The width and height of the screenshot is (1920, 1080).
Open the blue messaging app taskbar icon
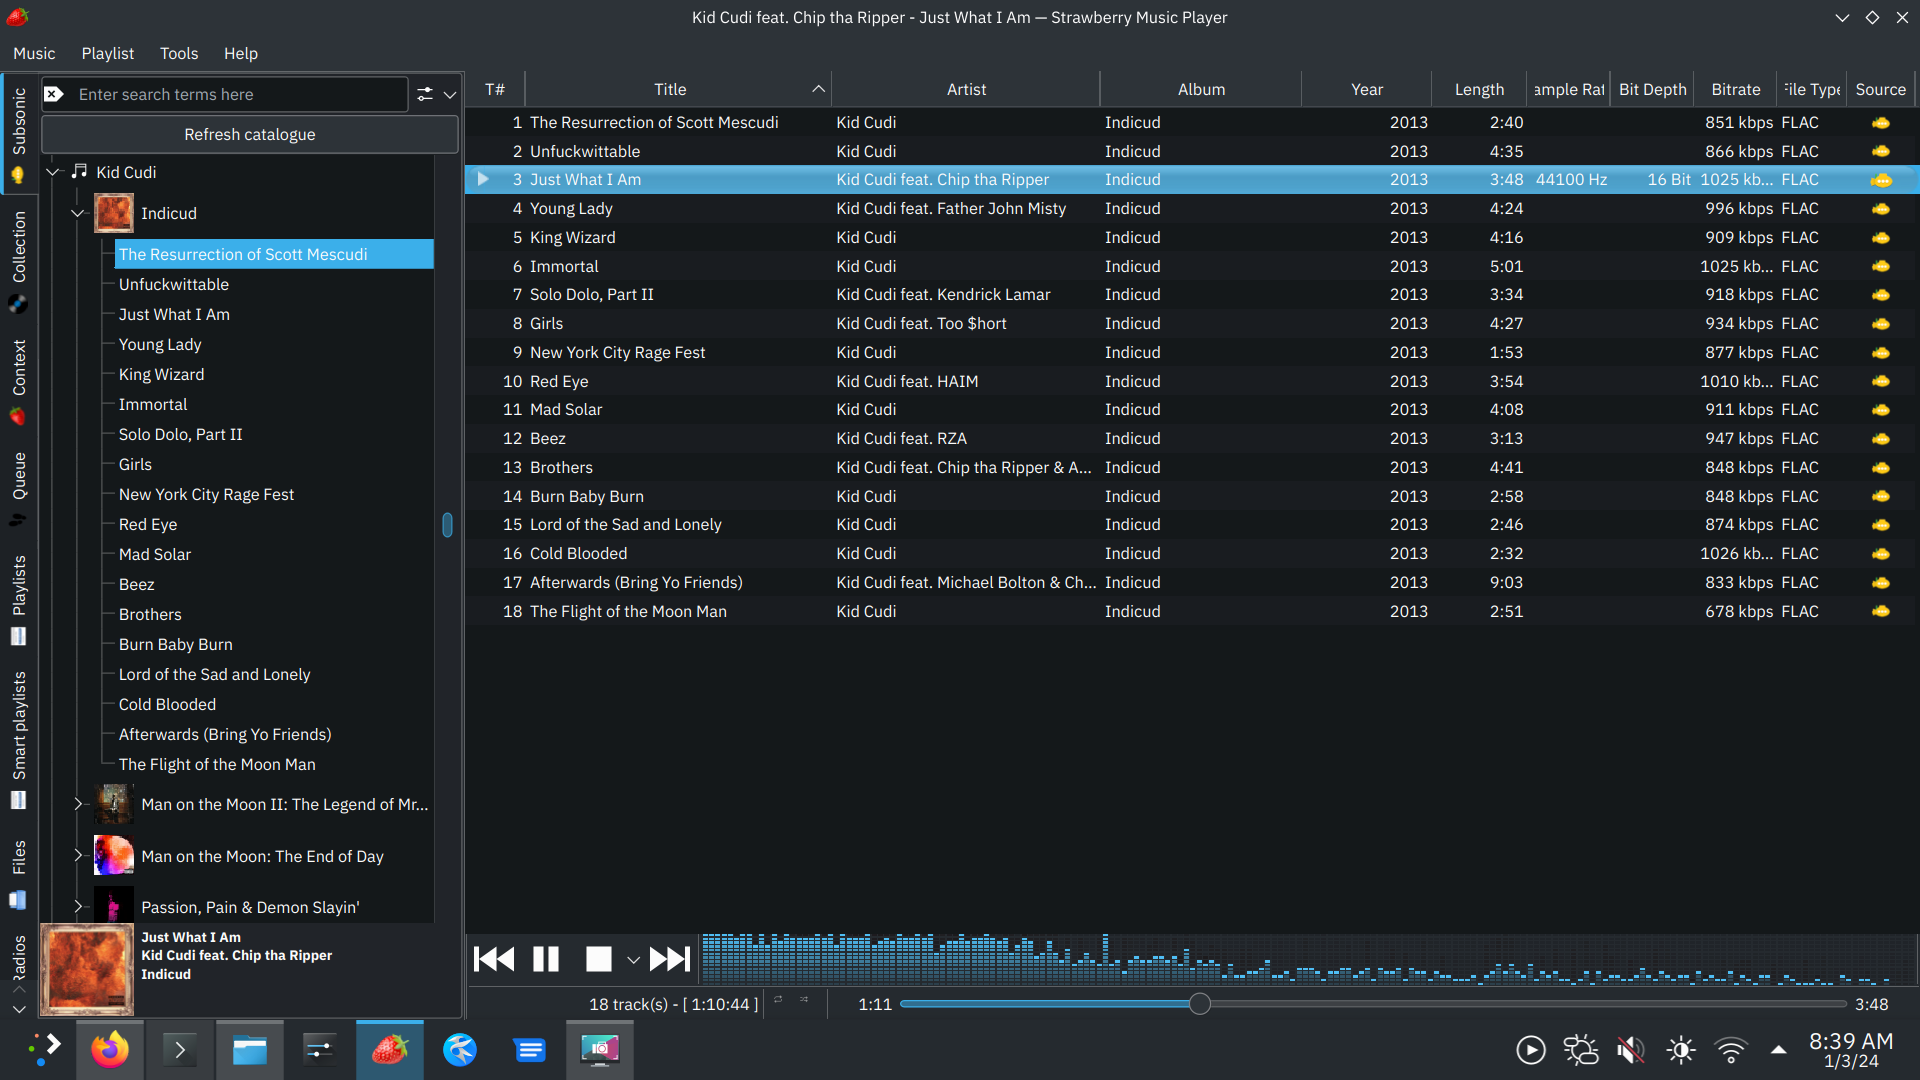point(530,1049)
